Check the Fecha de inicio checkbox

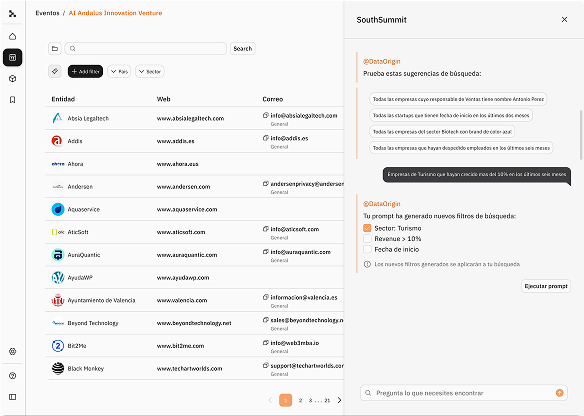pyautogui.click(x=367, y=249)
